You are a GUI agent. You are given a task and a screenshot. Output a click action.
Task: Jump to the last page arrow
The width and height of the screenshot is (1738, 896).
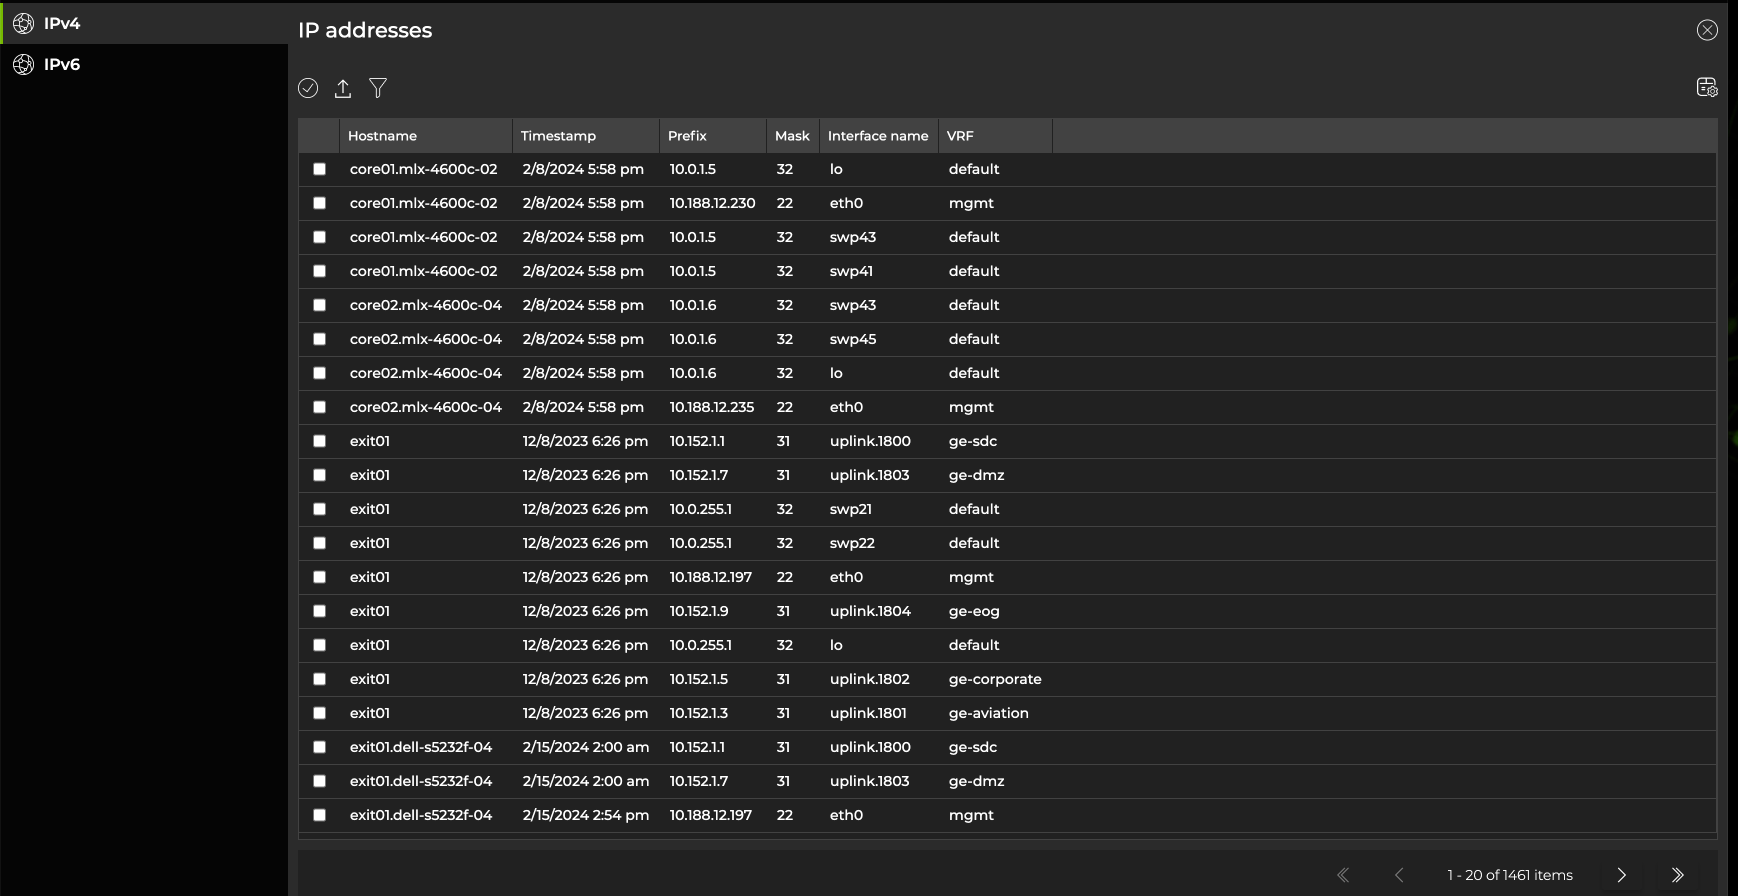pyautogui.click(x=1677, y=875)
